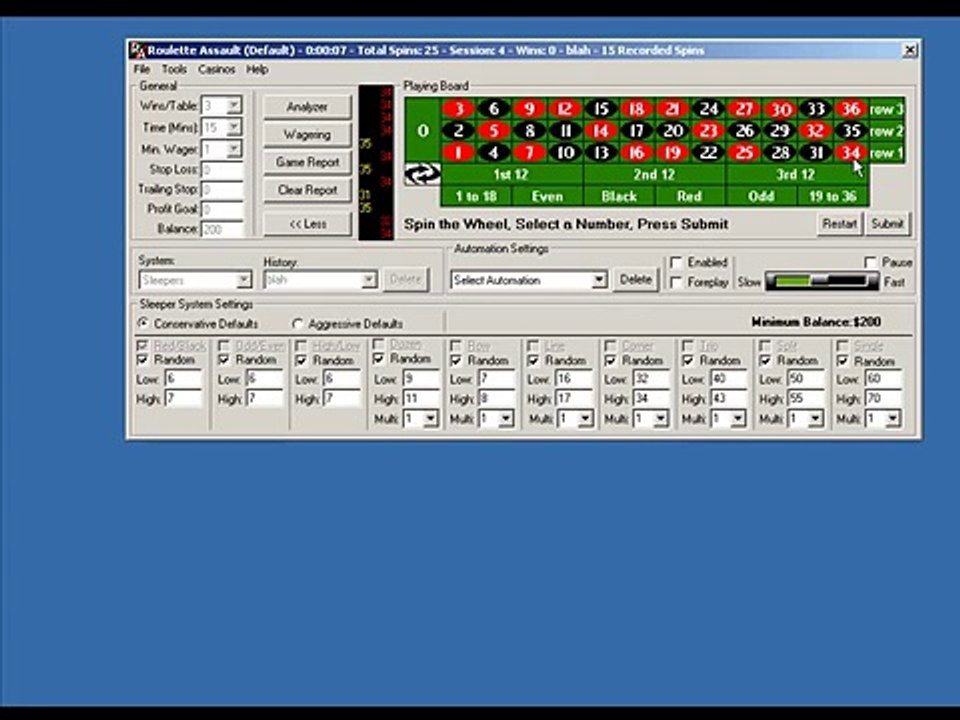
Task: Select red number 18 on the board
Action: click(636, 109)
